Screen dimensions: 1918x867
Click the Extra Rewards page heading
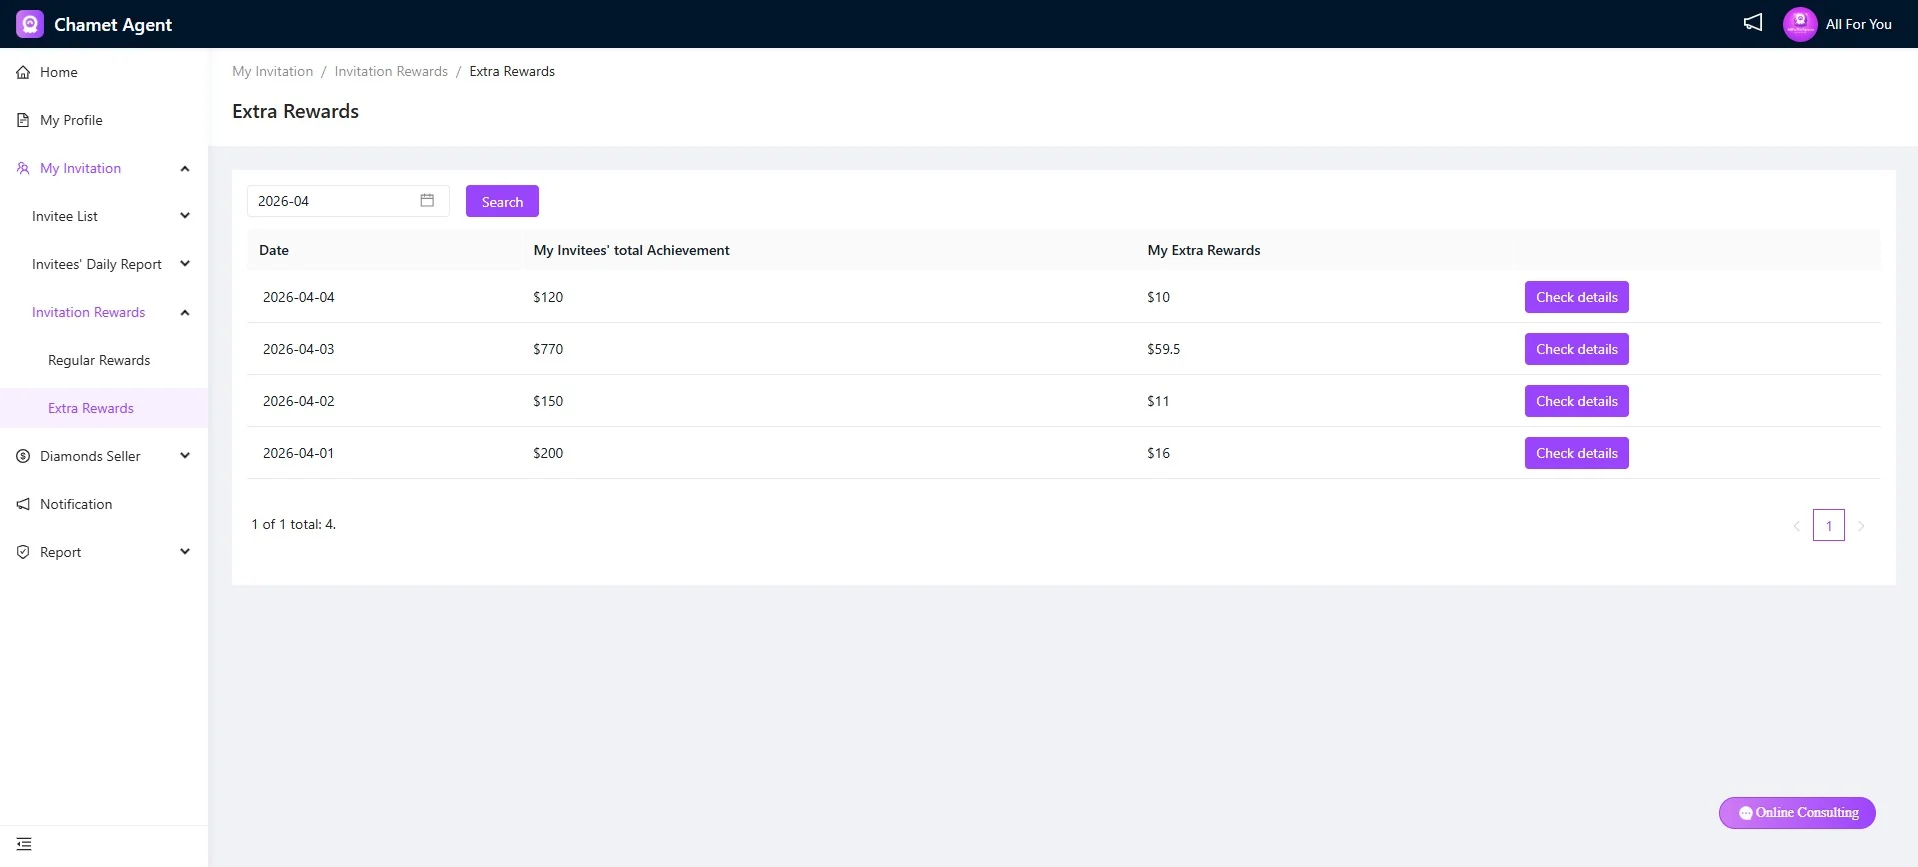(x=295, y=111)
